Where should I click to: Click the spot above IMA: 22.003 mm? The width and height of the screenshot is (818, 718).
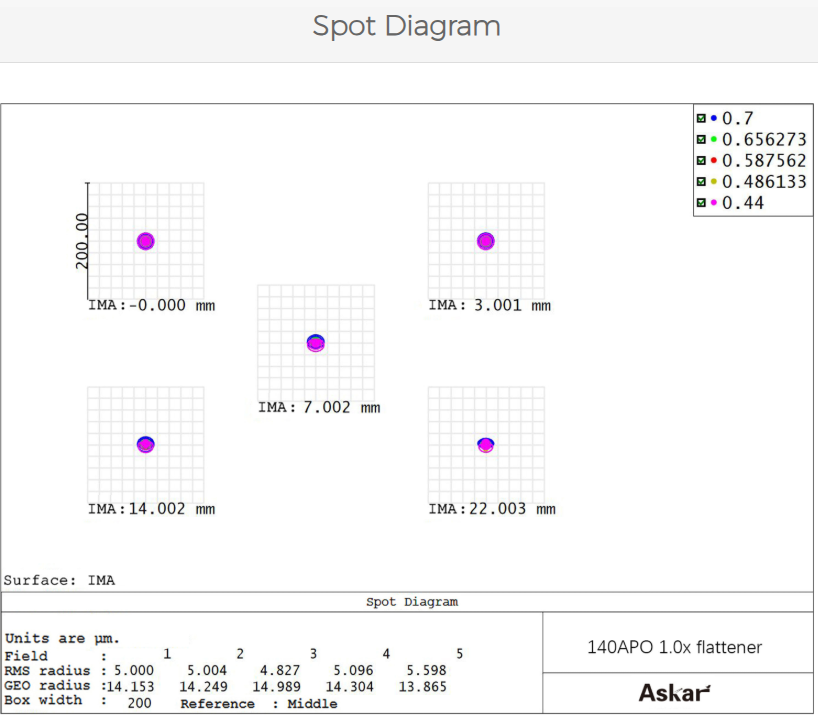click(x=486, y=445)
